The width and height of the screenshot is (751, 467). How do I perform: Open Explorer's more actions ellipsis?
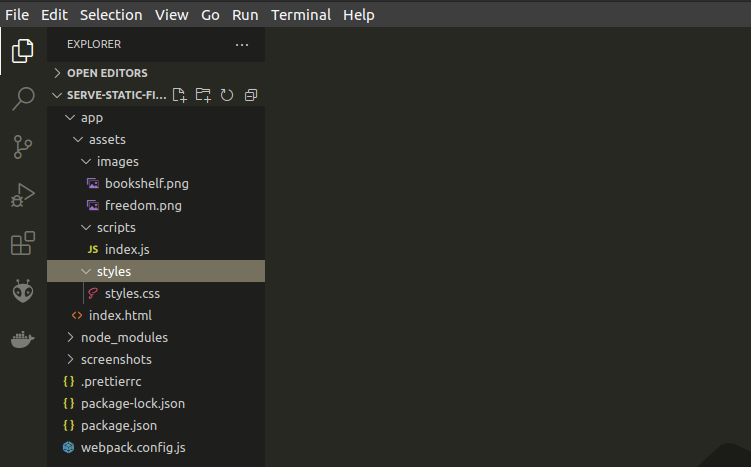pyautogui.click(x=242, y=44)
